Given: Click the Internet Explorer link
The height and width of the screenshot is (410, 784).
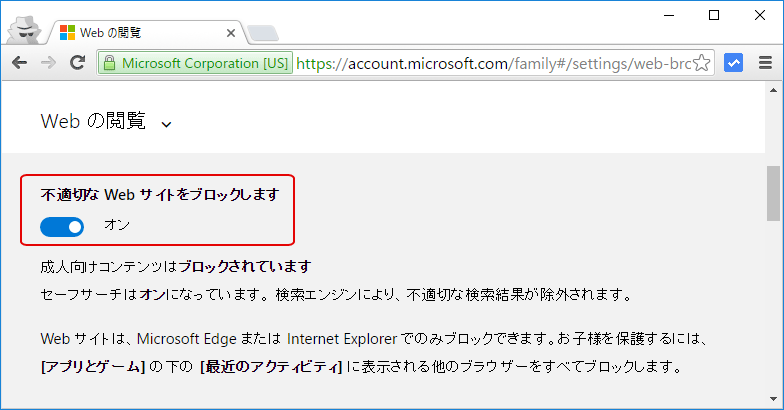Looking at the screenshot, I should click(342, 339).
